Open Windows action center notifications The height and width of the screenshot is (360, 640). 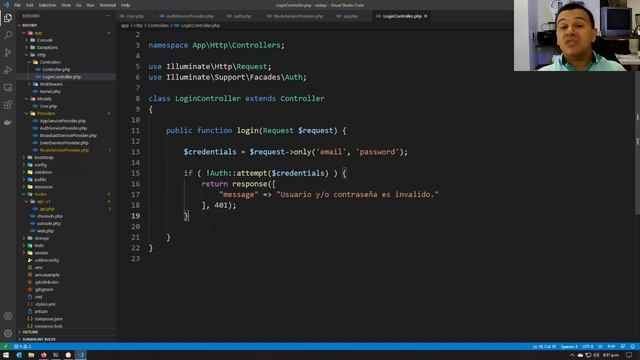click(x=629, y=355)
